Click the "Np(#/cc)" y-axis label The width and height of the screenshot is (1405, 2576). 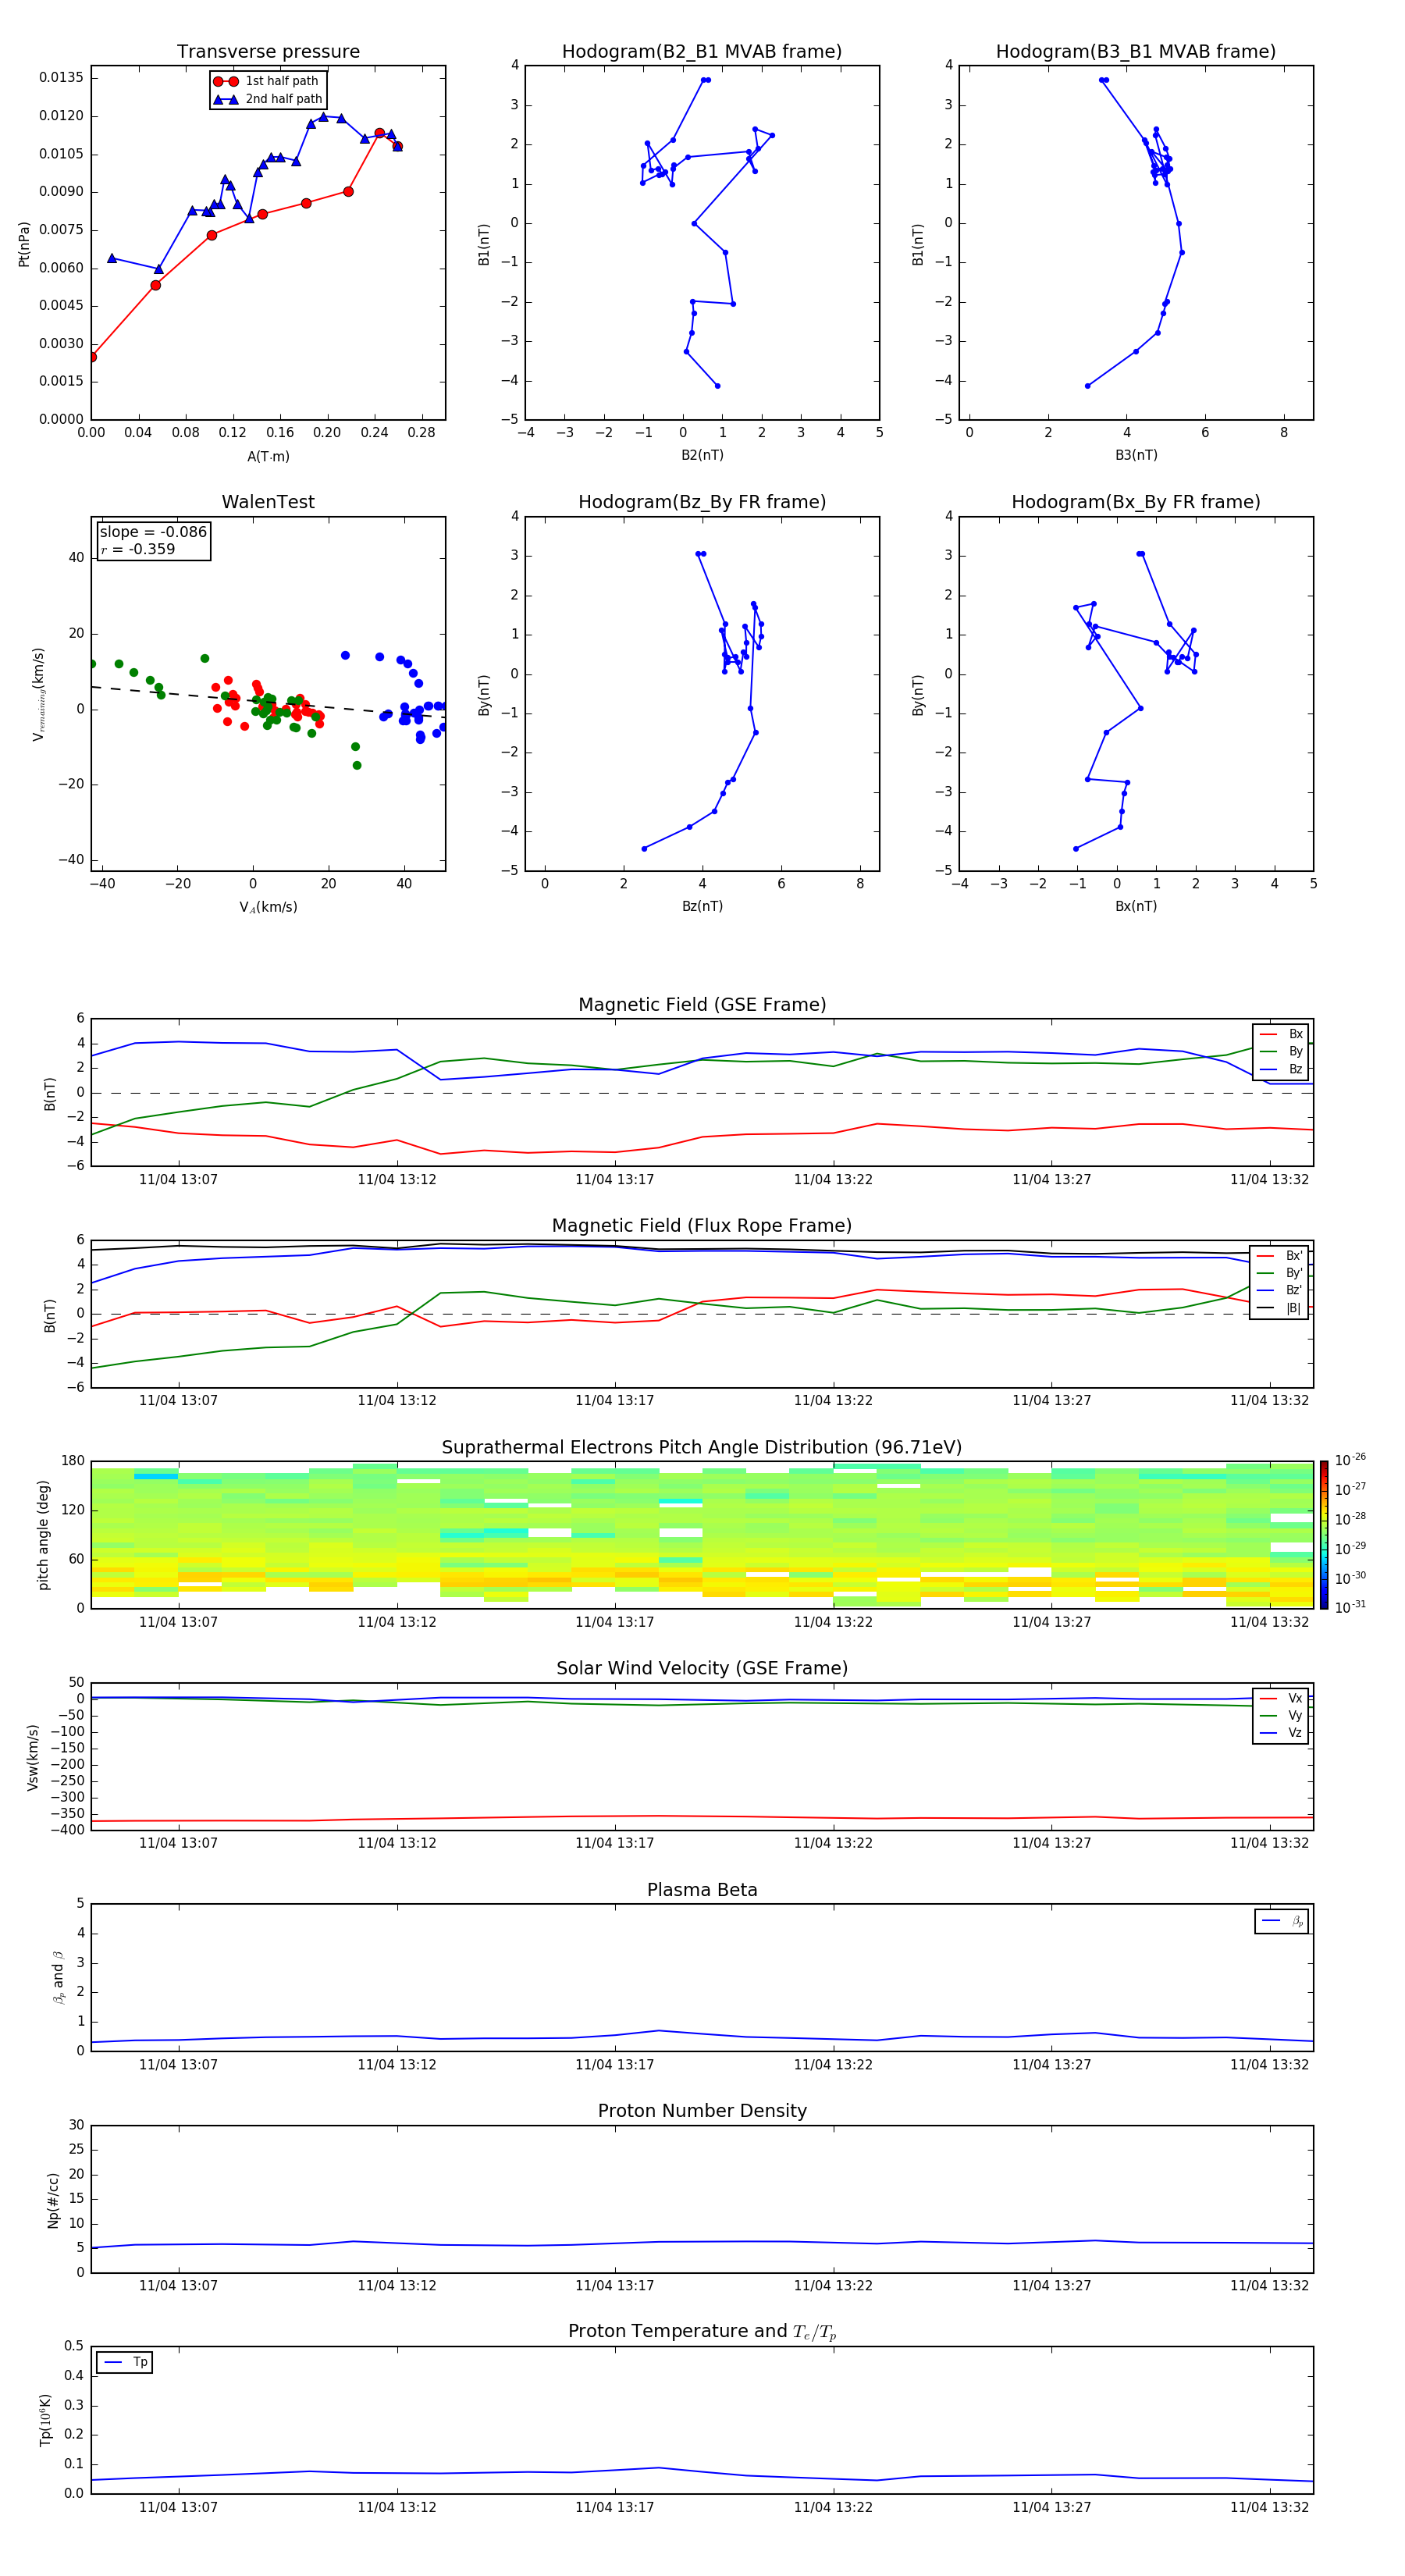tap(53, 2200)
